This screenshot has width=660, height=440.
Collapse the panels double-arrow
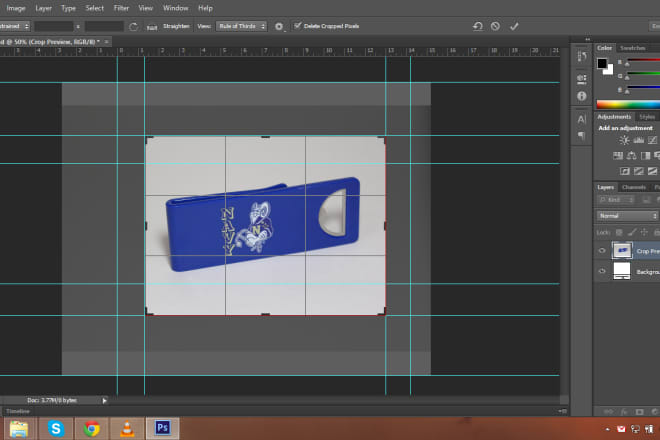pos(588,39)
